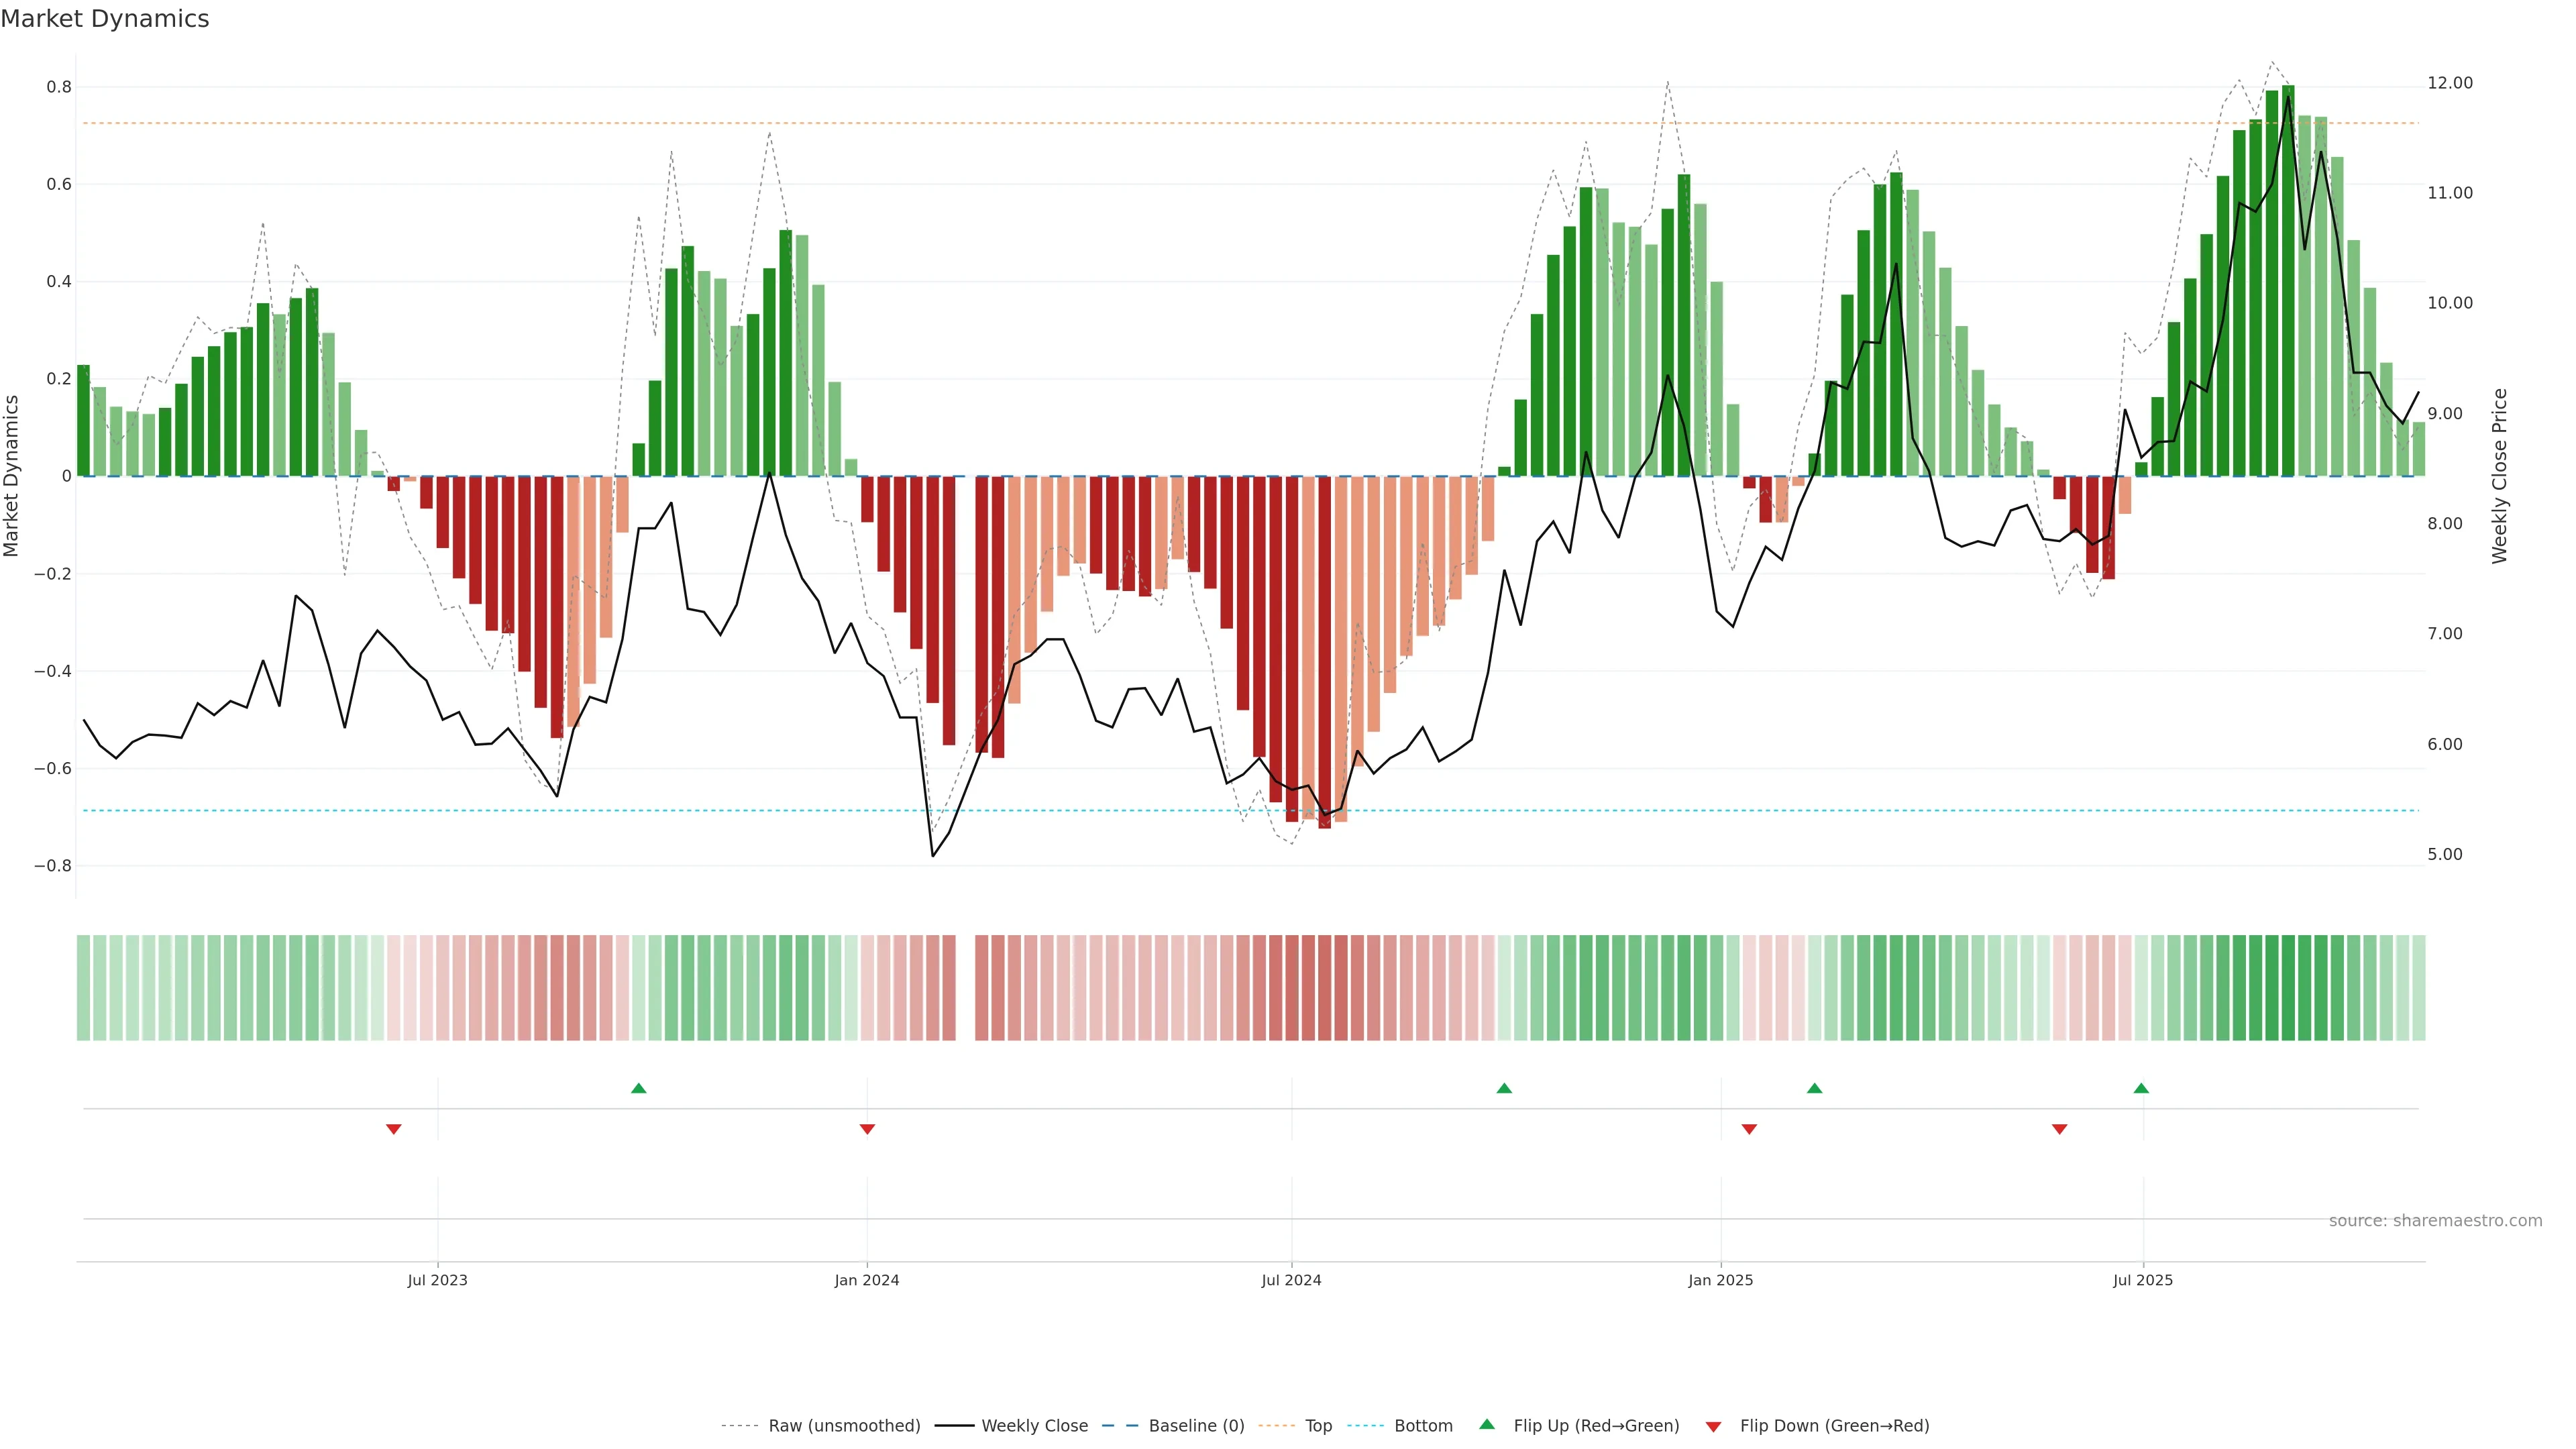Click the flip-up marker at Jul 2025
2576x1449 pixels.
[2141, 1088]
